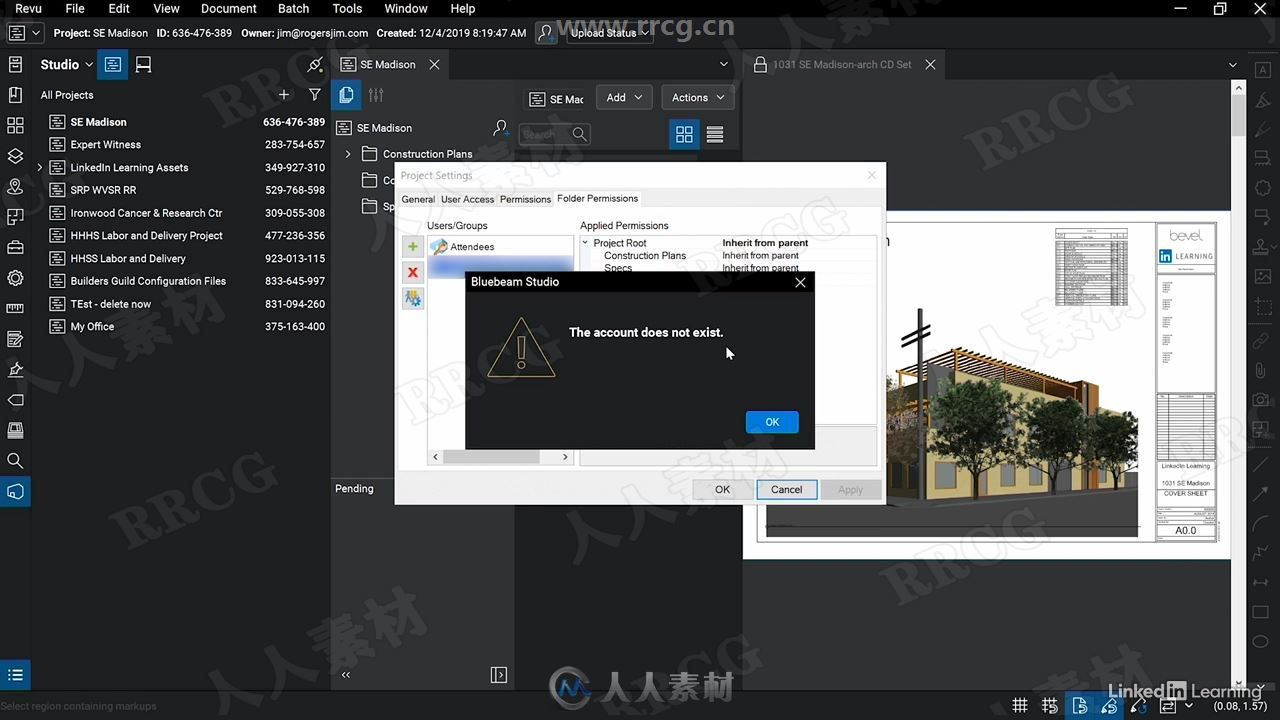The image size is (1280, 720).
Task: Collapse the Project Root permissions node
Action: 586,243
